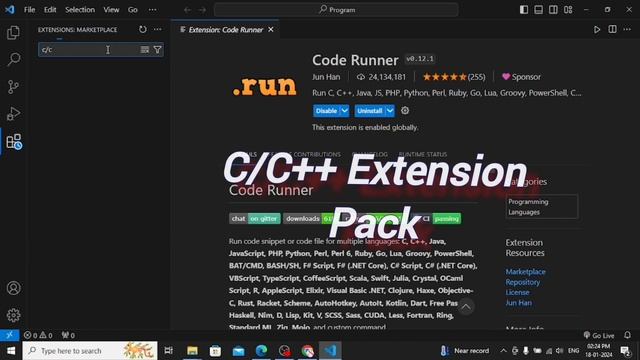Open the remote window status button
The width and height of the screenshot is (640, 360).
point(9,335)
